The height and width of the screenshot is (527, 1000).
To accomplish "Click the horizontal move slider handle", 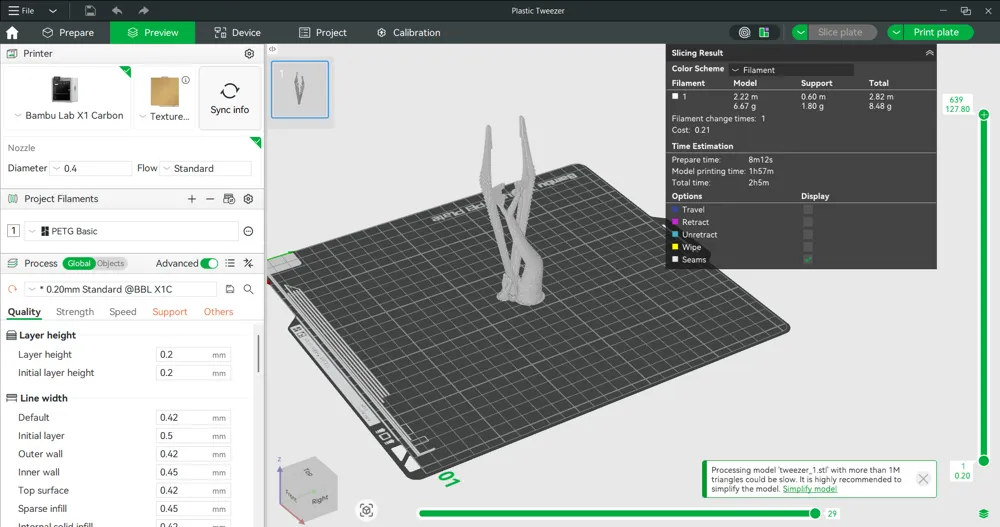I will pyautogui.click(x=814, y=513).
